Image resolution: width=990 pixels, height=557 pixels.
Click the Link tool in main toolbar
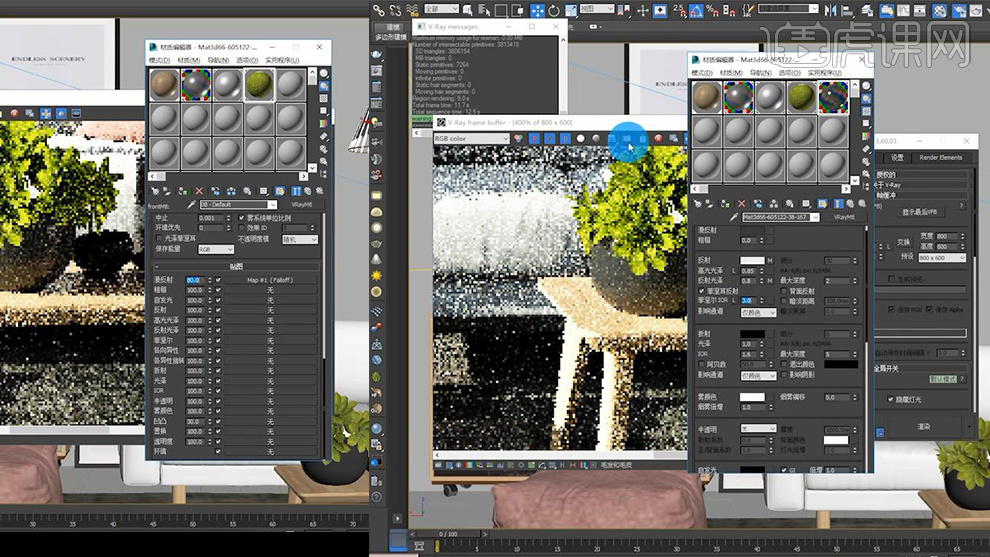click(x=379, y=10)
